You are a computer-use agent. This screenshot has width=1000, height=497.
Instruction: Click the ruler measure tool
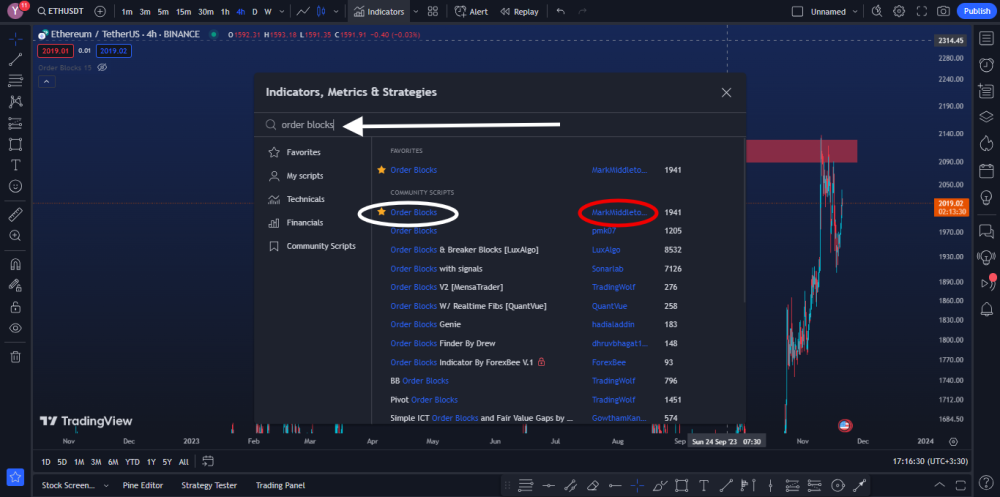tap(15, 214)
